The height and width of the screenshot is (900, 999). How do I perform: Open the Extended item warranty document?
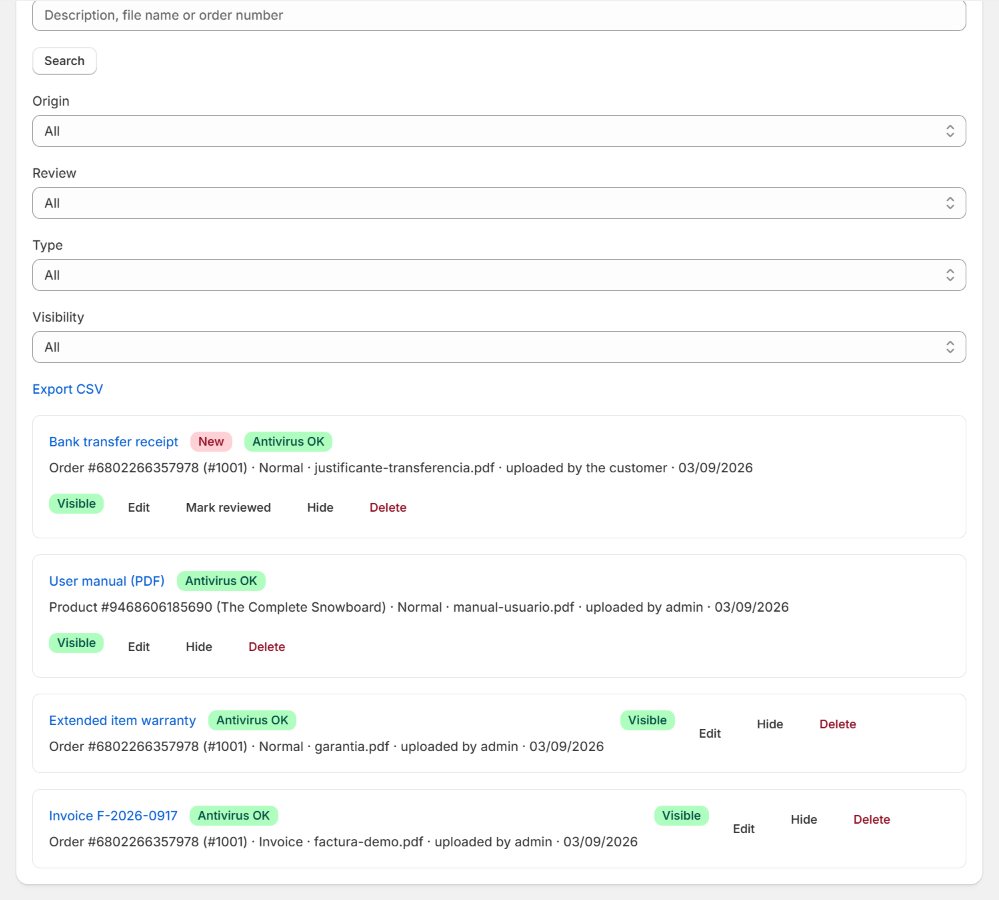pyautogui.click(x=122, y=721)
